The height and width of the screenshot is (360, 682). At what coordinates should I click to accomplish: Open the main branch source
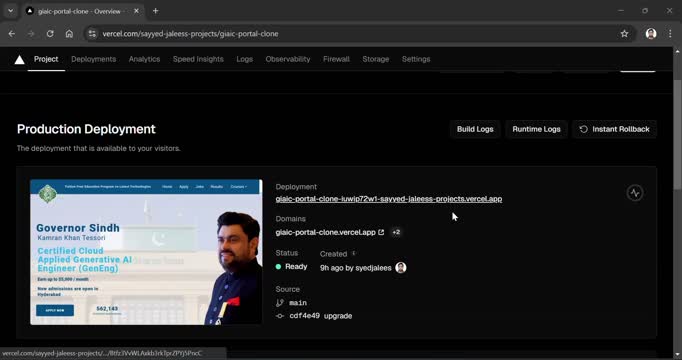tap(298, 303)
